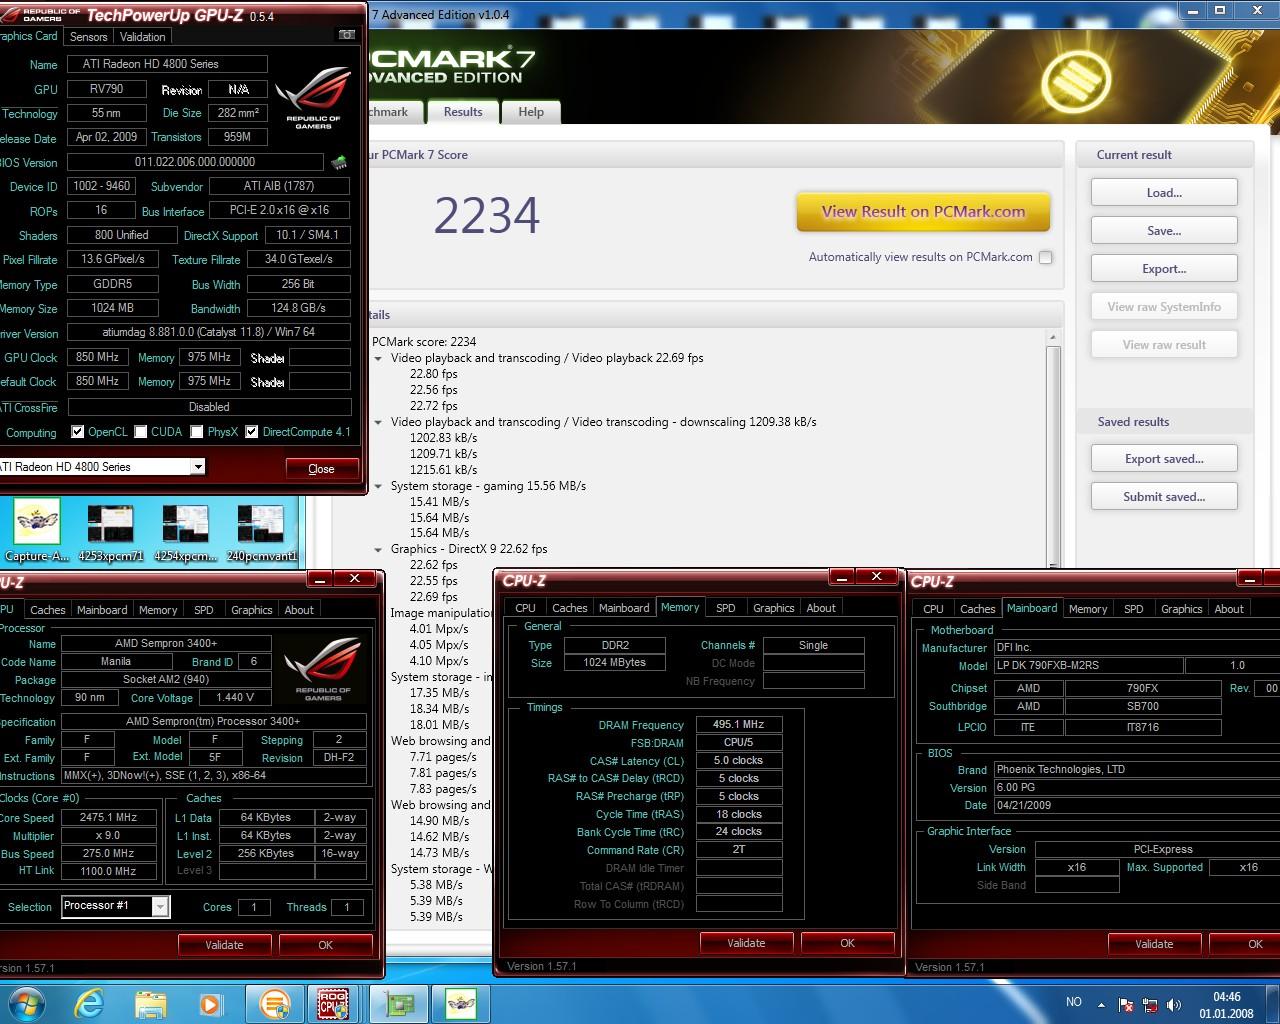1280x1024 pixels.
Task: Open the Action Center flag tray icon
Action: (x=1126, y=1005)
